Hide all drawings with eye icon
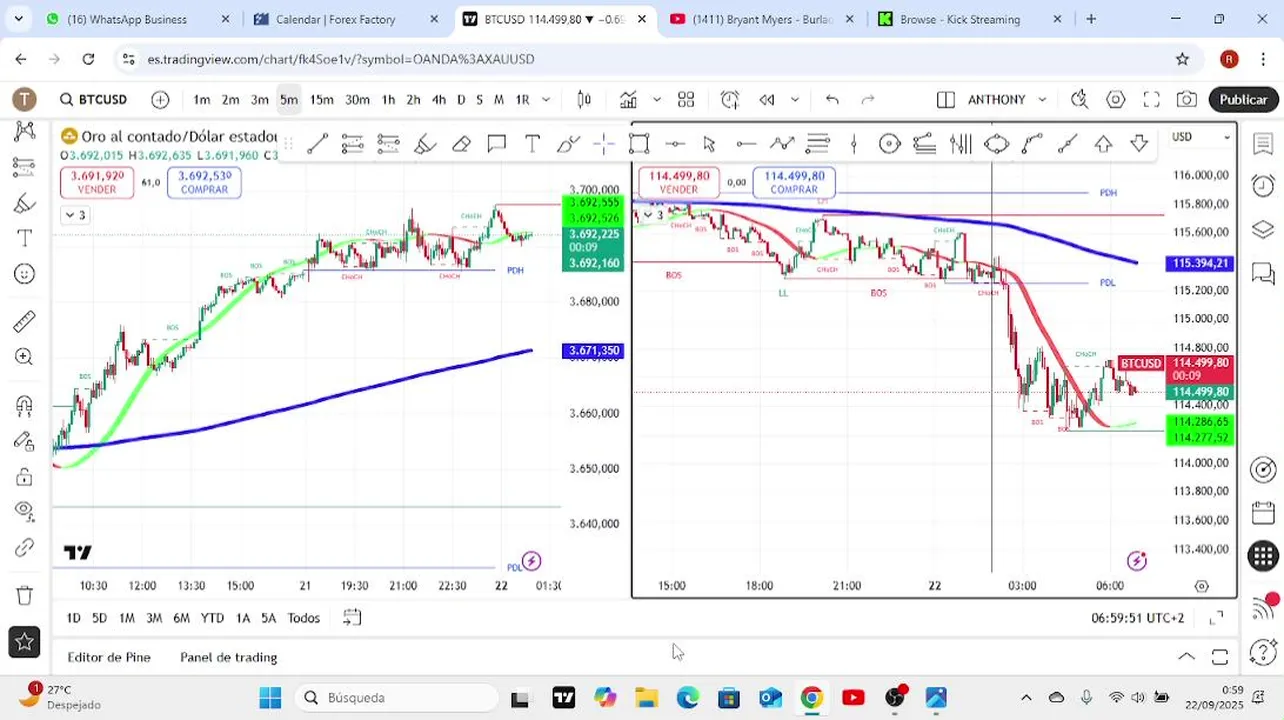The width and height of the screenshot is (1284, 720). click(x=24, y=511)
